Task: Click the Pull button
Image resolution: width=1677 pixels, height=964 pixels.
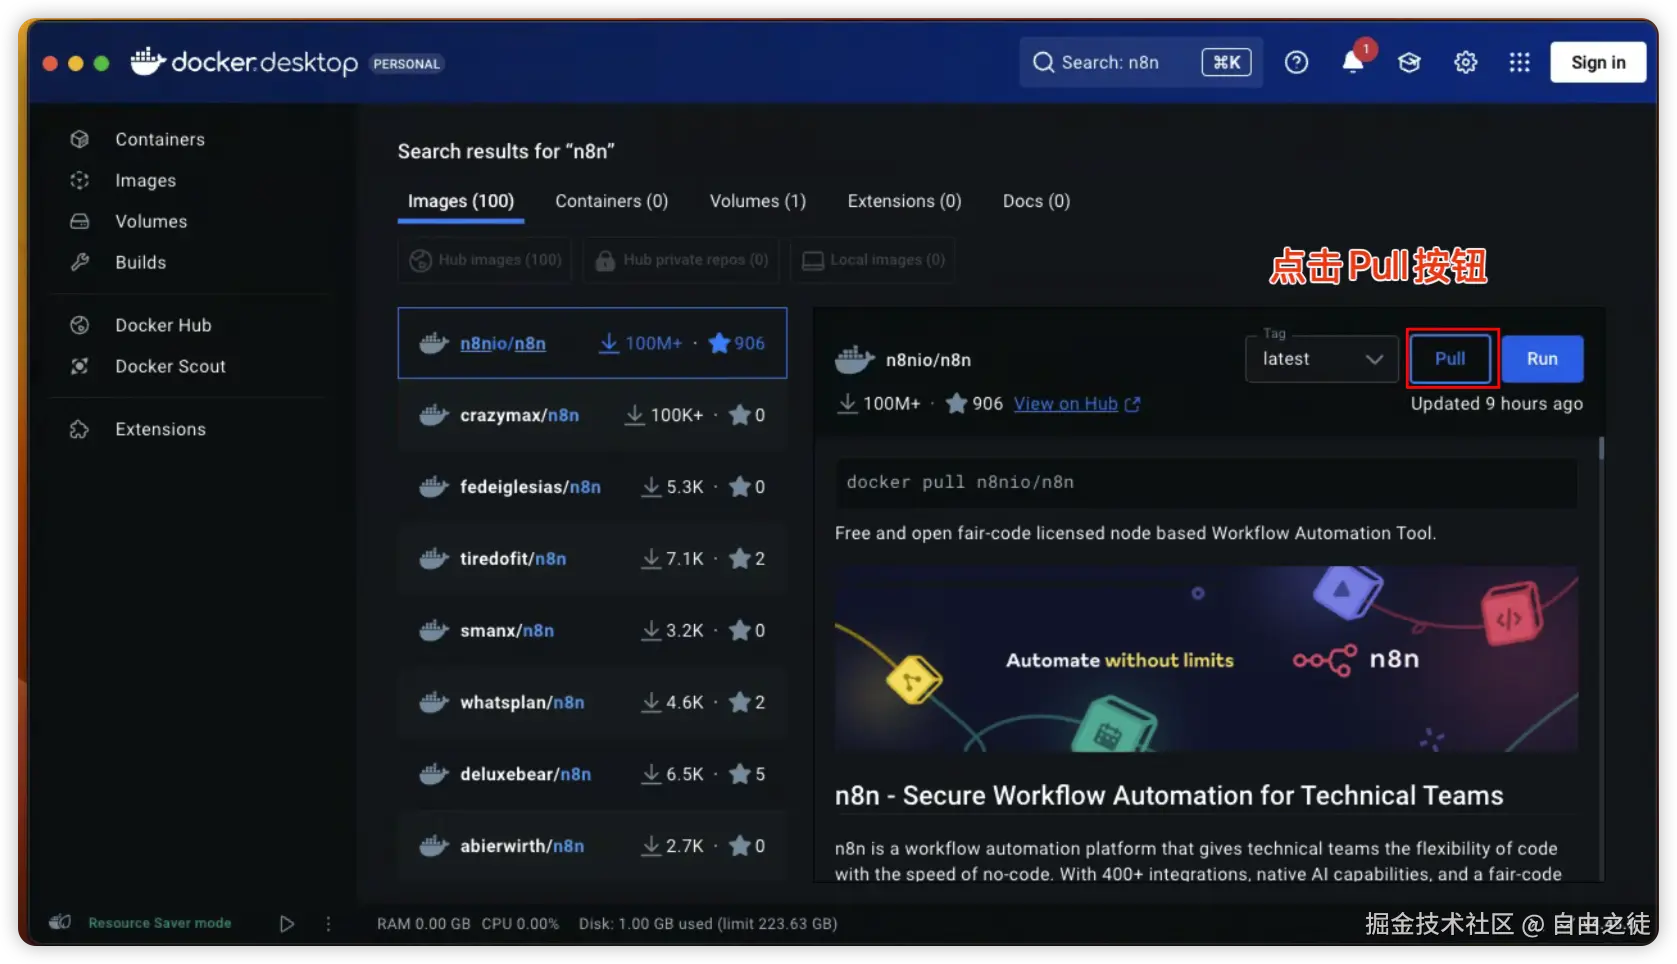Action: pyautogui.click(x=1450, y=359)
